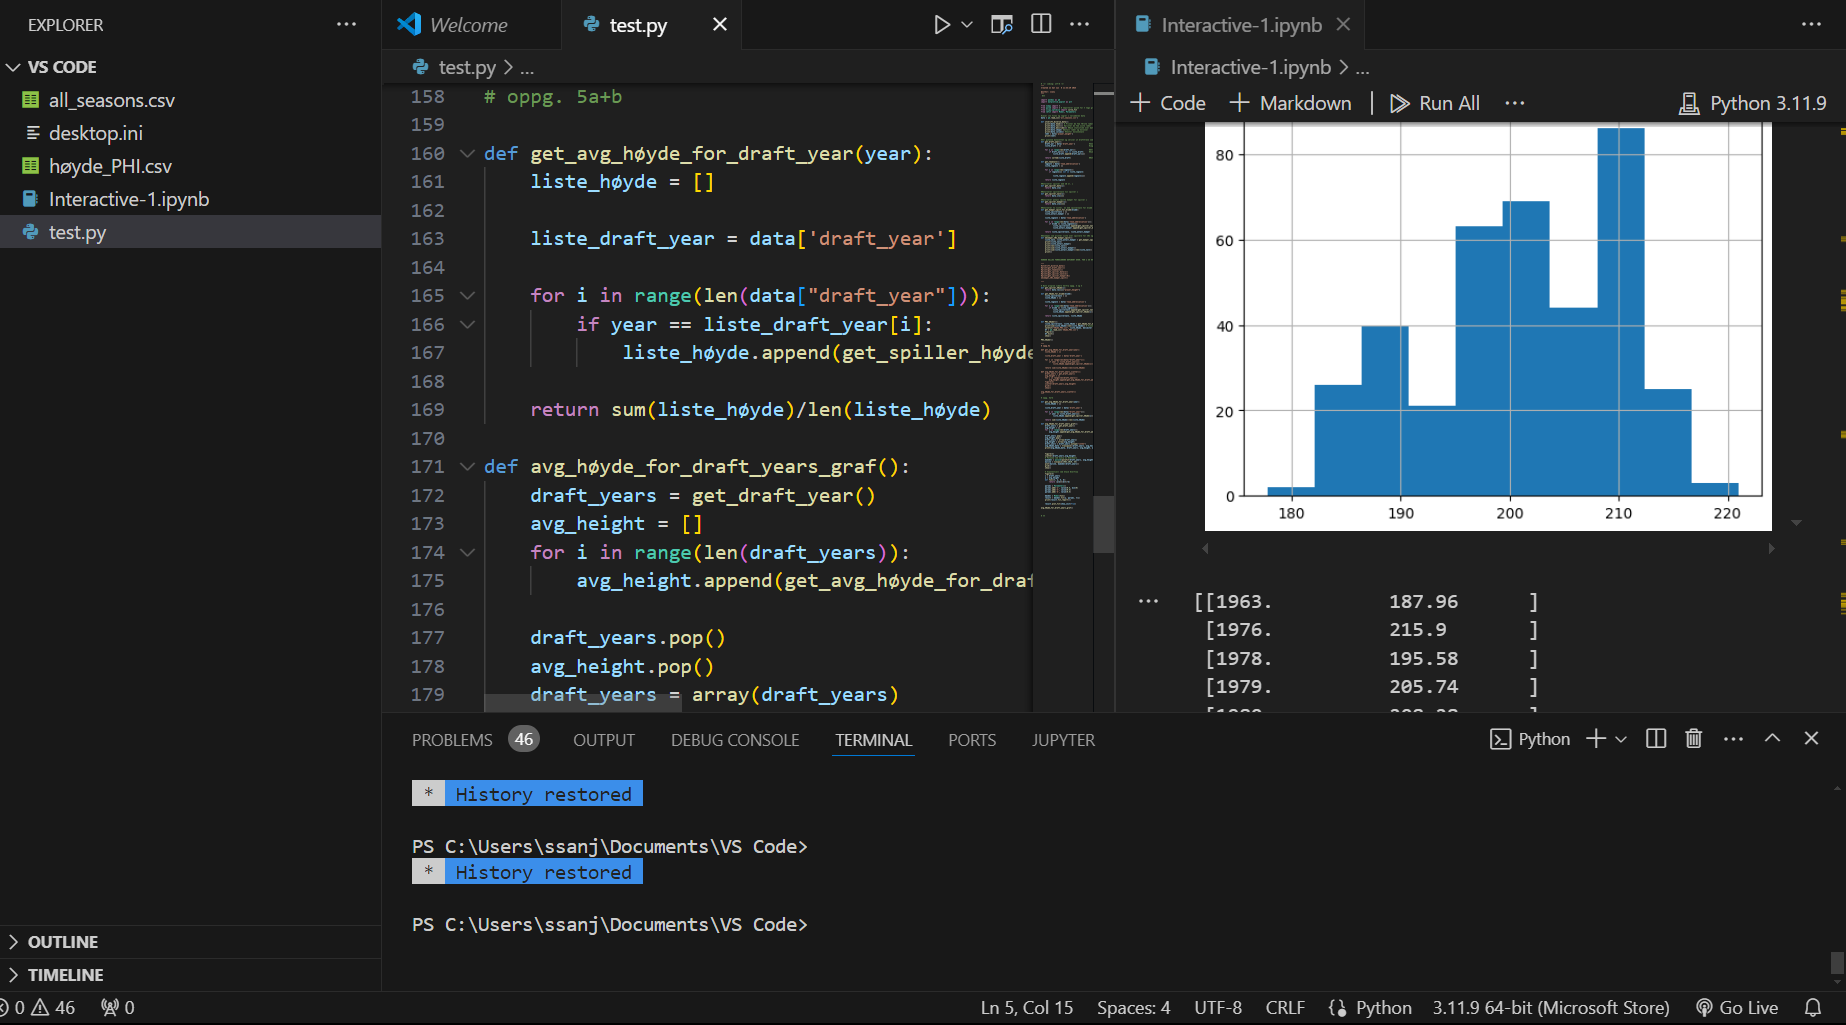This screenshot has height=1025, width=1846.
Task: Click the editor vertical scrollbar thumb
Action: [x=1104, y=524]
